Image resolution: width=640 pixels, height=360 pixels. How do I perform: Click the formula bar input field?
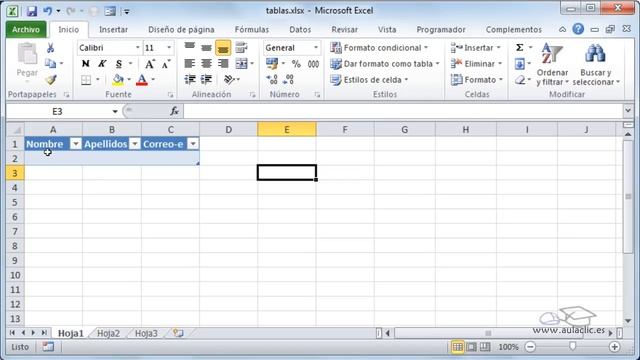point(404,111)
